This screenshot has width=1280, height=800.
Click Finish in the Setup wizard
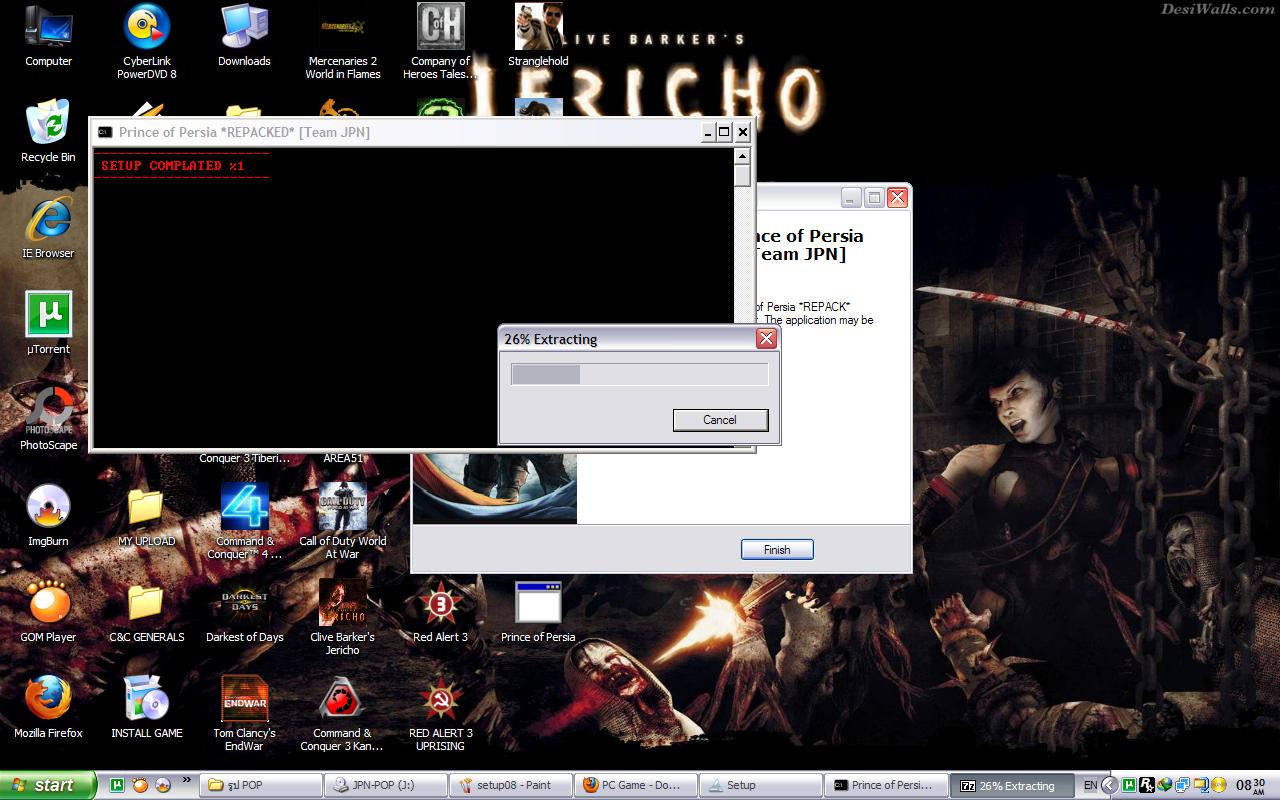pos(777,549)
